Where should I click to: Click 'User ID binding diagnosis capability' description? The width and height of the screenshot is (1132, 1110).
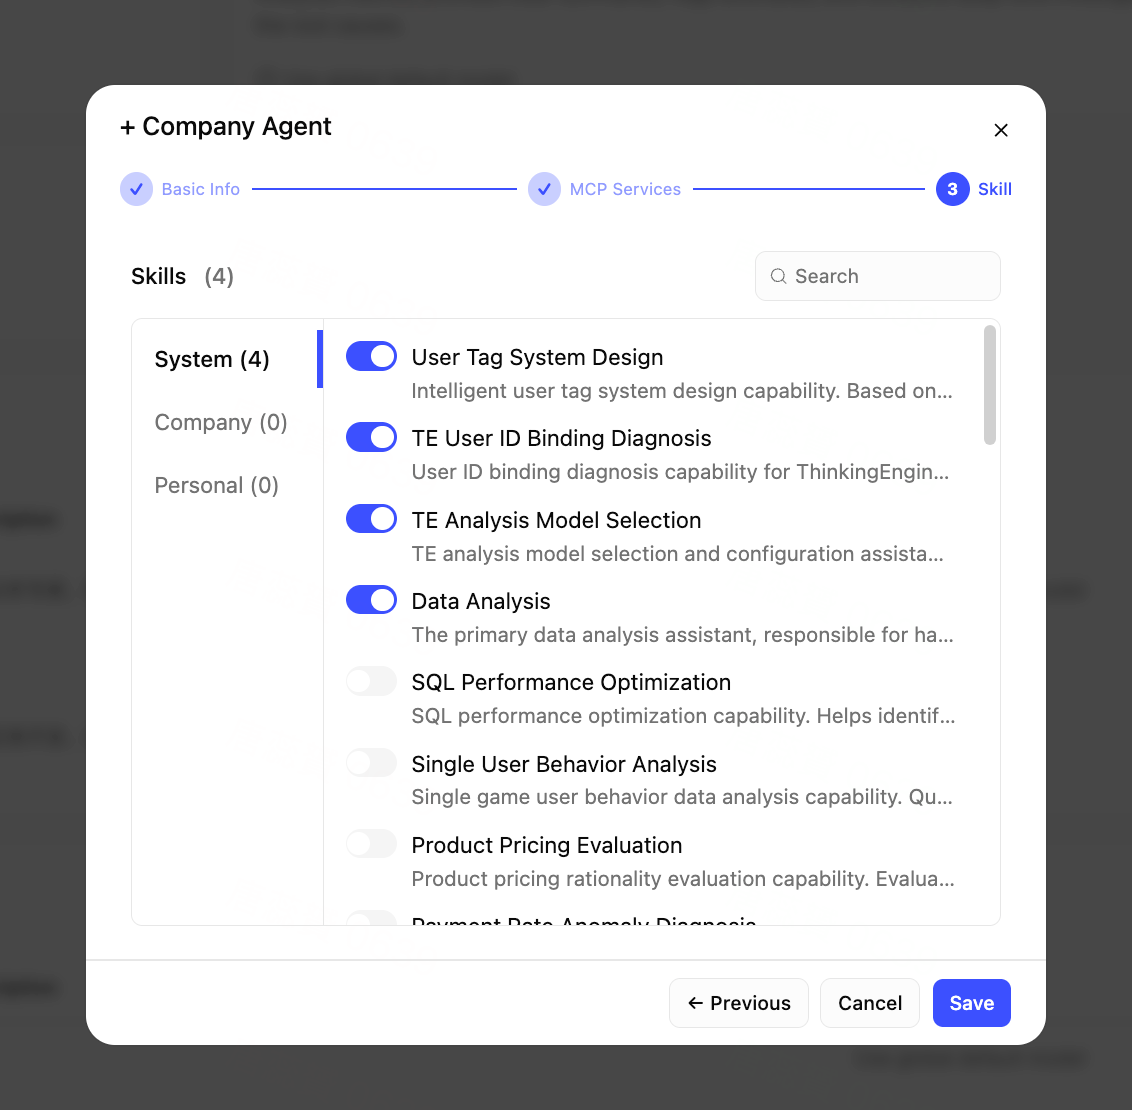(680, 472)
